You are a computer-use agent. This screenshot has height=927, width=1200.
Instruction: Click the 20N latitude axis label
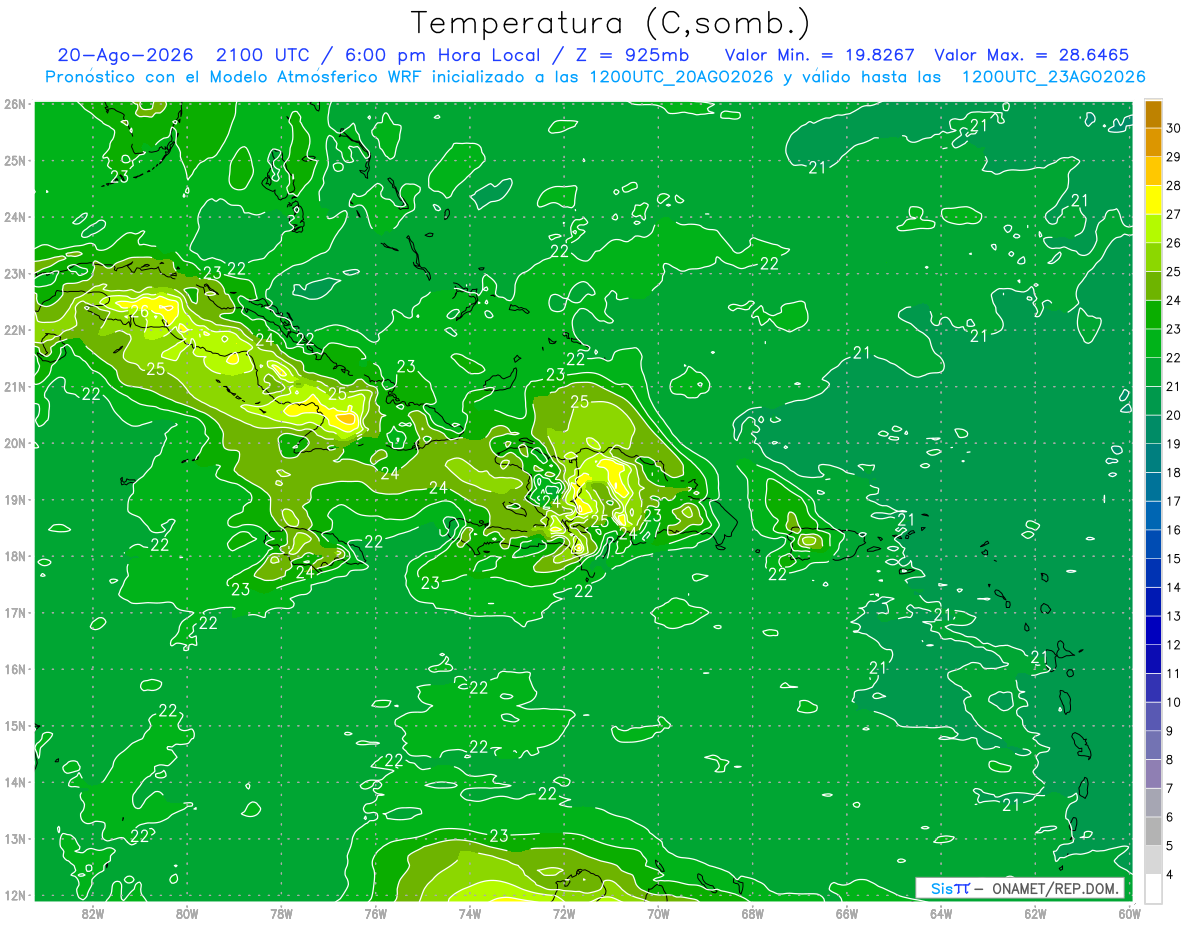click(14, 443)
